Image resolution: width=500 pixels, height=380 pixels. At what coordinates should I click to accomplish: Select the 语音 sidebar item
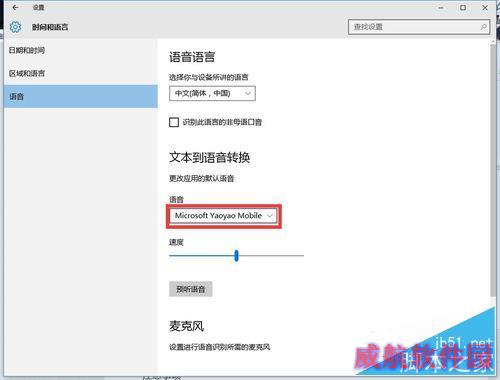81,96
